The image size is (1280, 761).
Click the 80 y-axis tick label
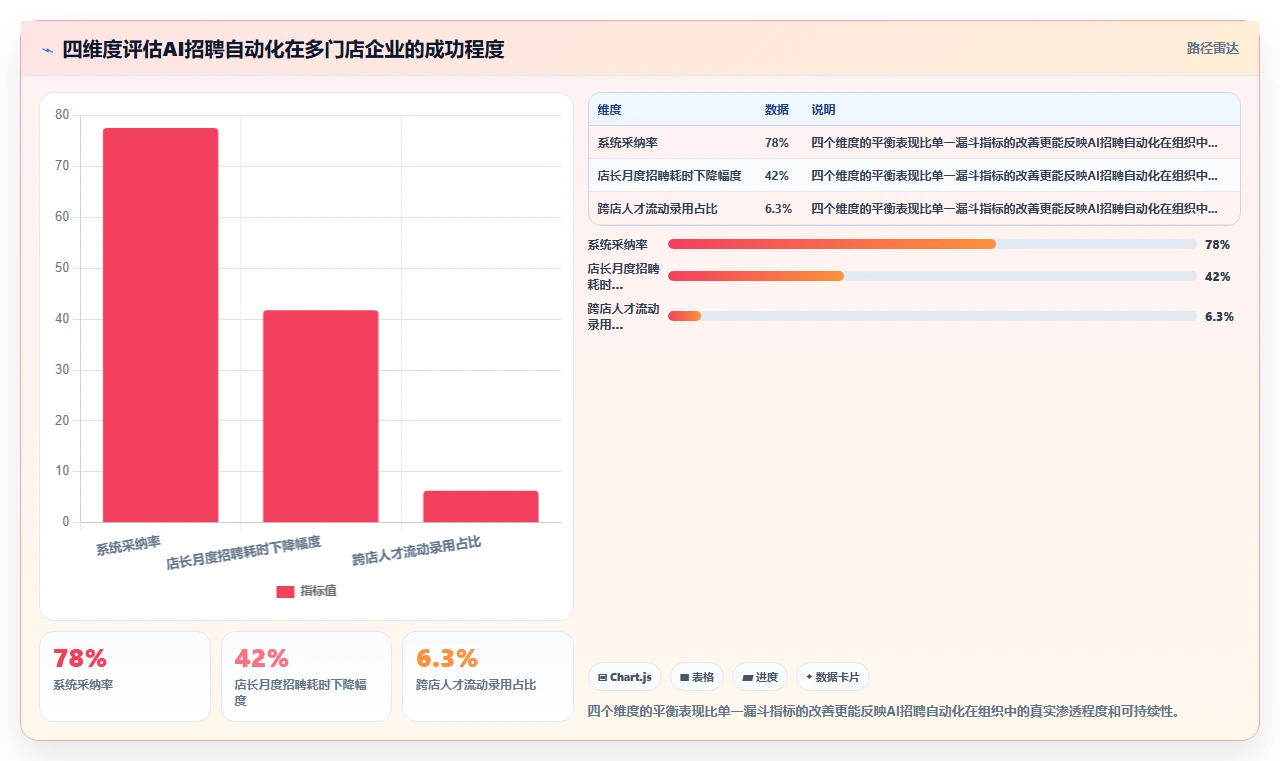pos(62,115)
